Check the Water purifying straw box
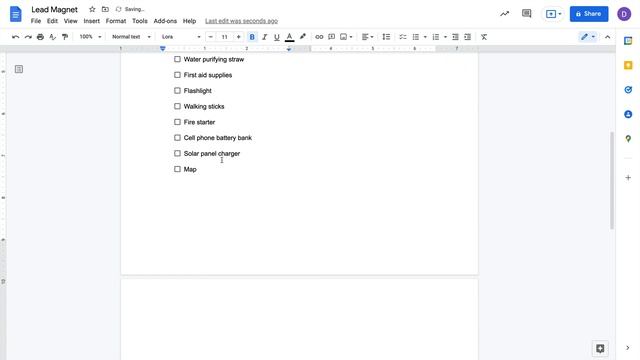Viewport: 640px width, 360px height. pos(177,59)
